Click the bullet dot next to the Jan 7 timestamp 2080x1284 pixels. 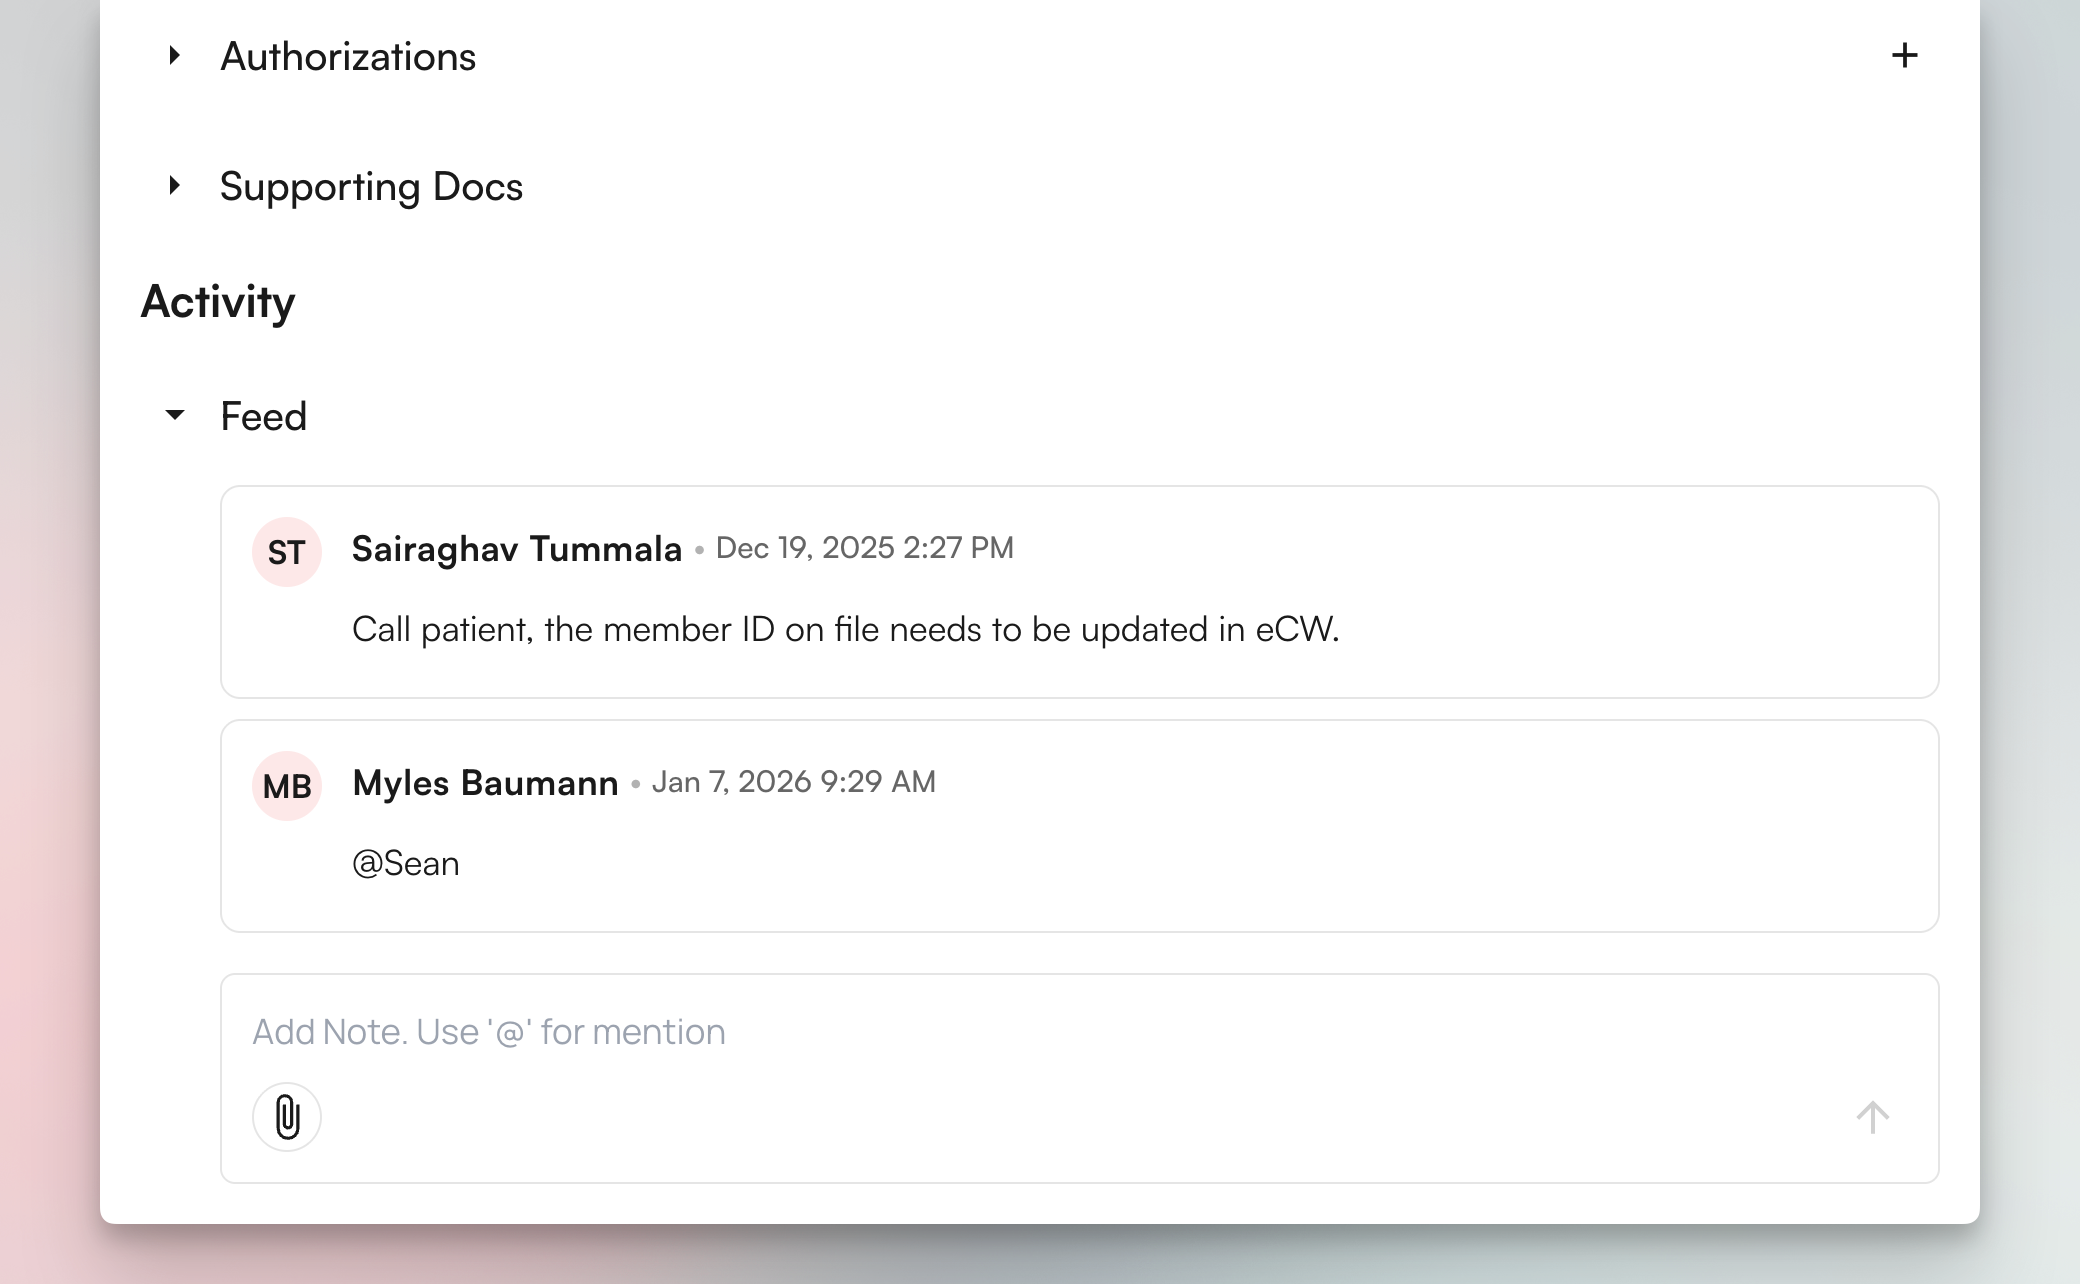pos(637,784)
